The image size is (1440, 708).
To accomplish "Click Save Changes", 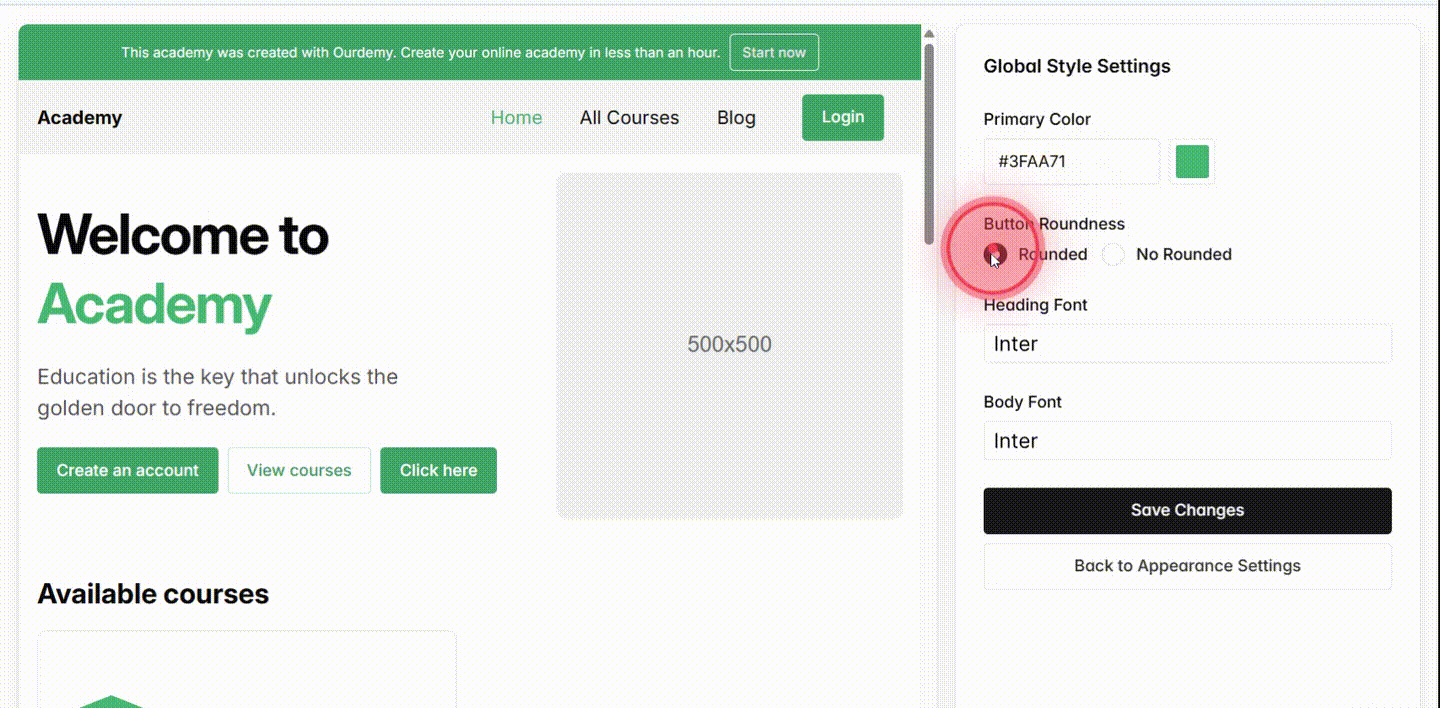I will pos(1187,510).
